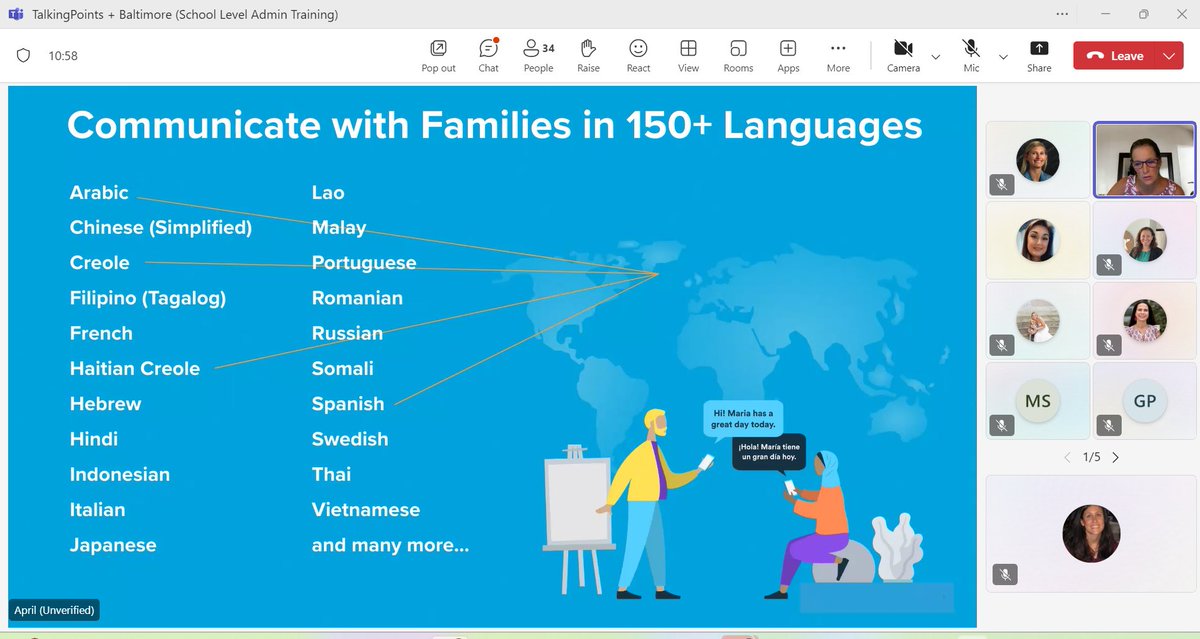The height and width of the screenshot is (639, 1200).
Task: Select the GP participant tile
Action: pos(1144,401)
